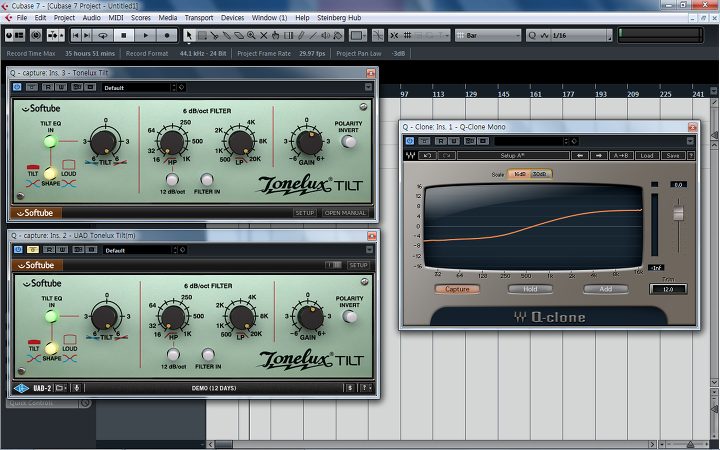This screenshot has height=450, width=720.
Task: Click Capture button in Q-Clone
Action: [x=457, y=289]
